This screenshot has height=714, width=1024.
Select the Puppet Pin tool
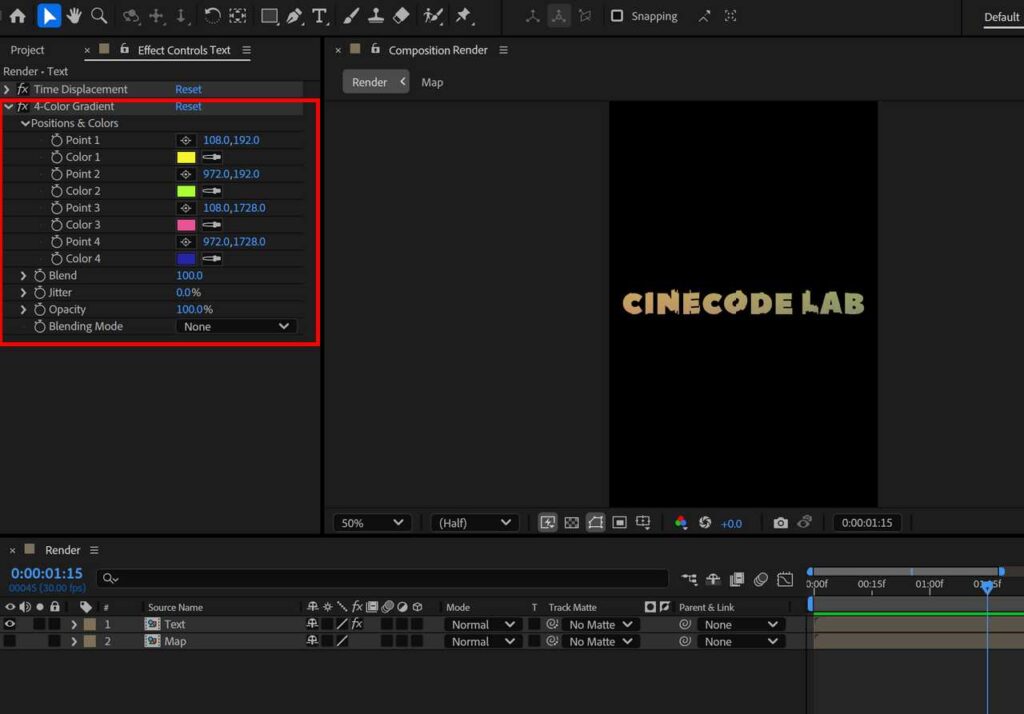[x=463, y=16]
